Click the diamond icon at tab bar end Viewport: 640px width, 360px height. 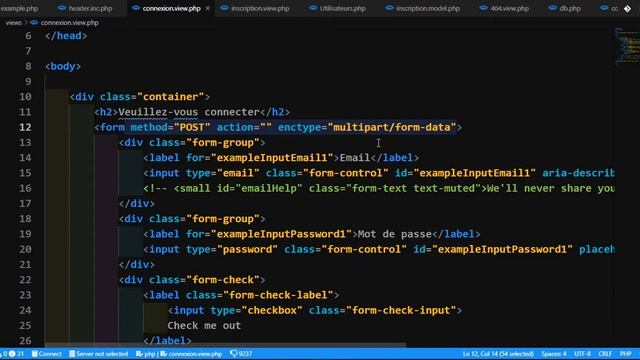click(627, 8)
